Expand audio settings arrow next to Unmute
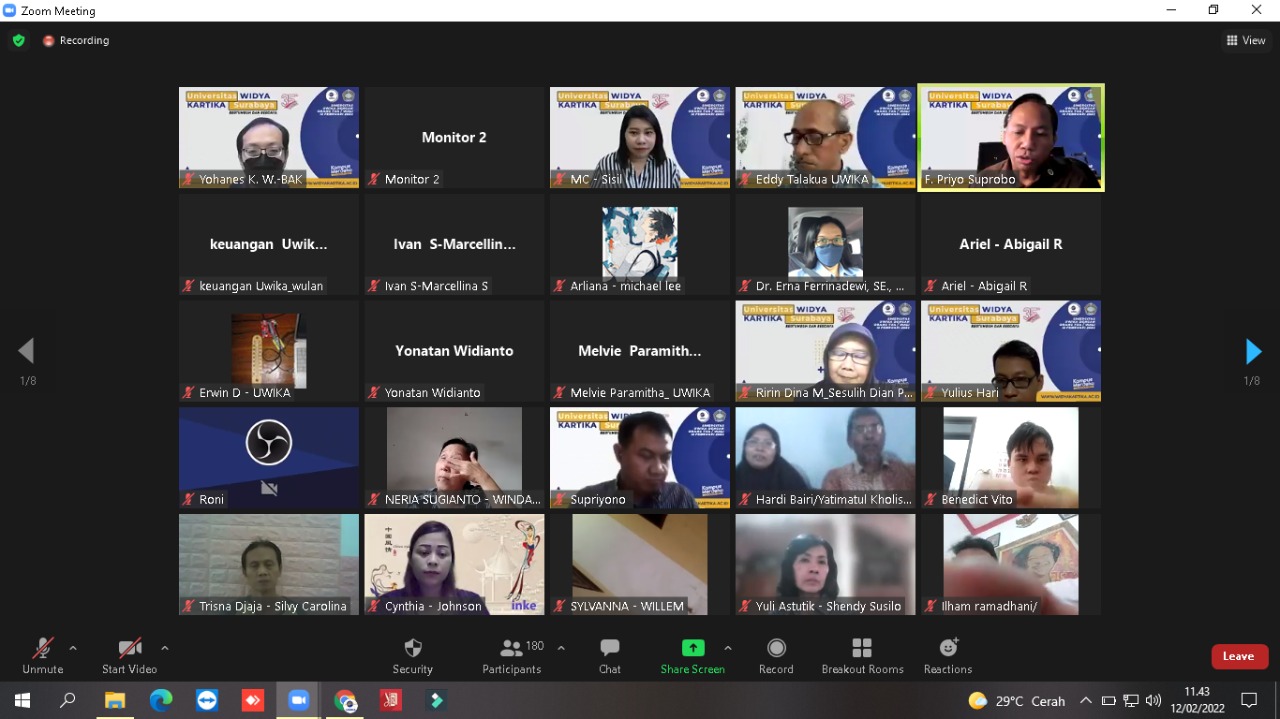Screen dimensions: 1280x719 (73, 648)
